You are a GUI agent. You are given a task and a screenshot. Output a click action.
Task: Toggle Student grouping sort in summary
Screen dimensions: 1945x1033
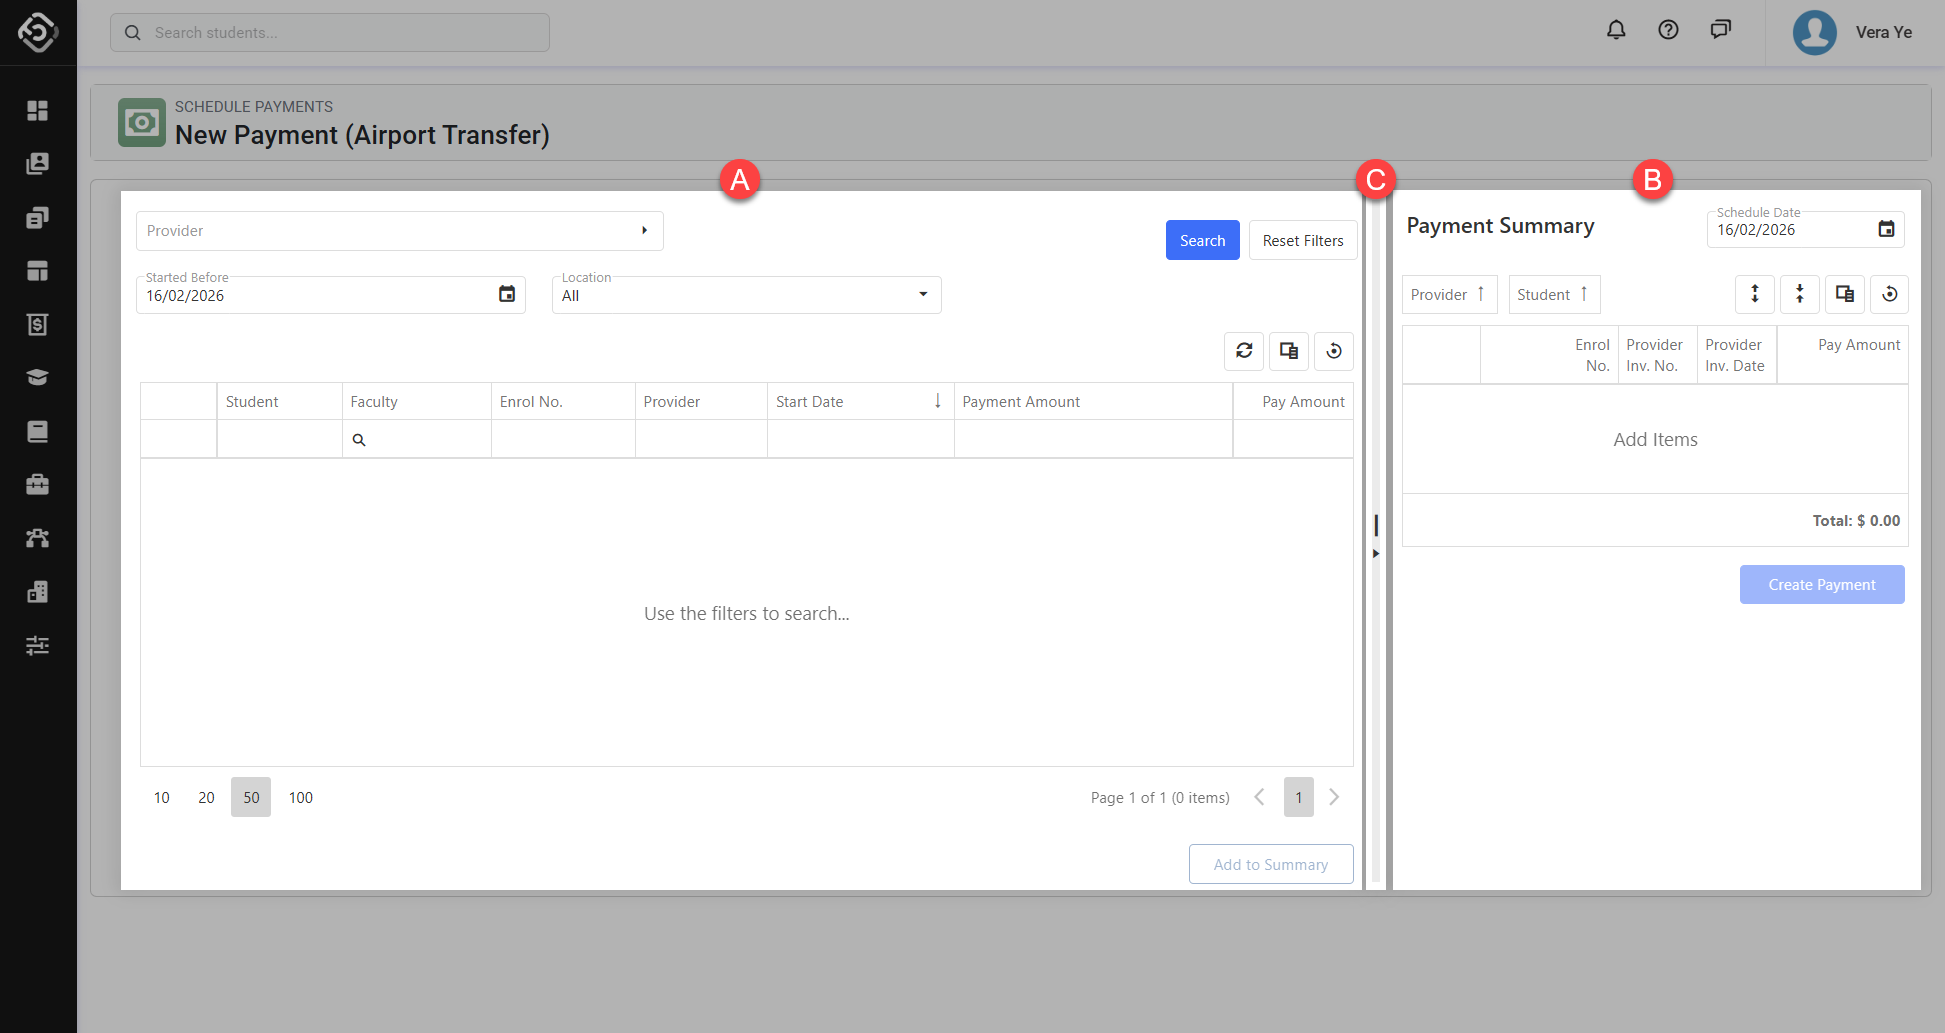[x=1554, y=294]
